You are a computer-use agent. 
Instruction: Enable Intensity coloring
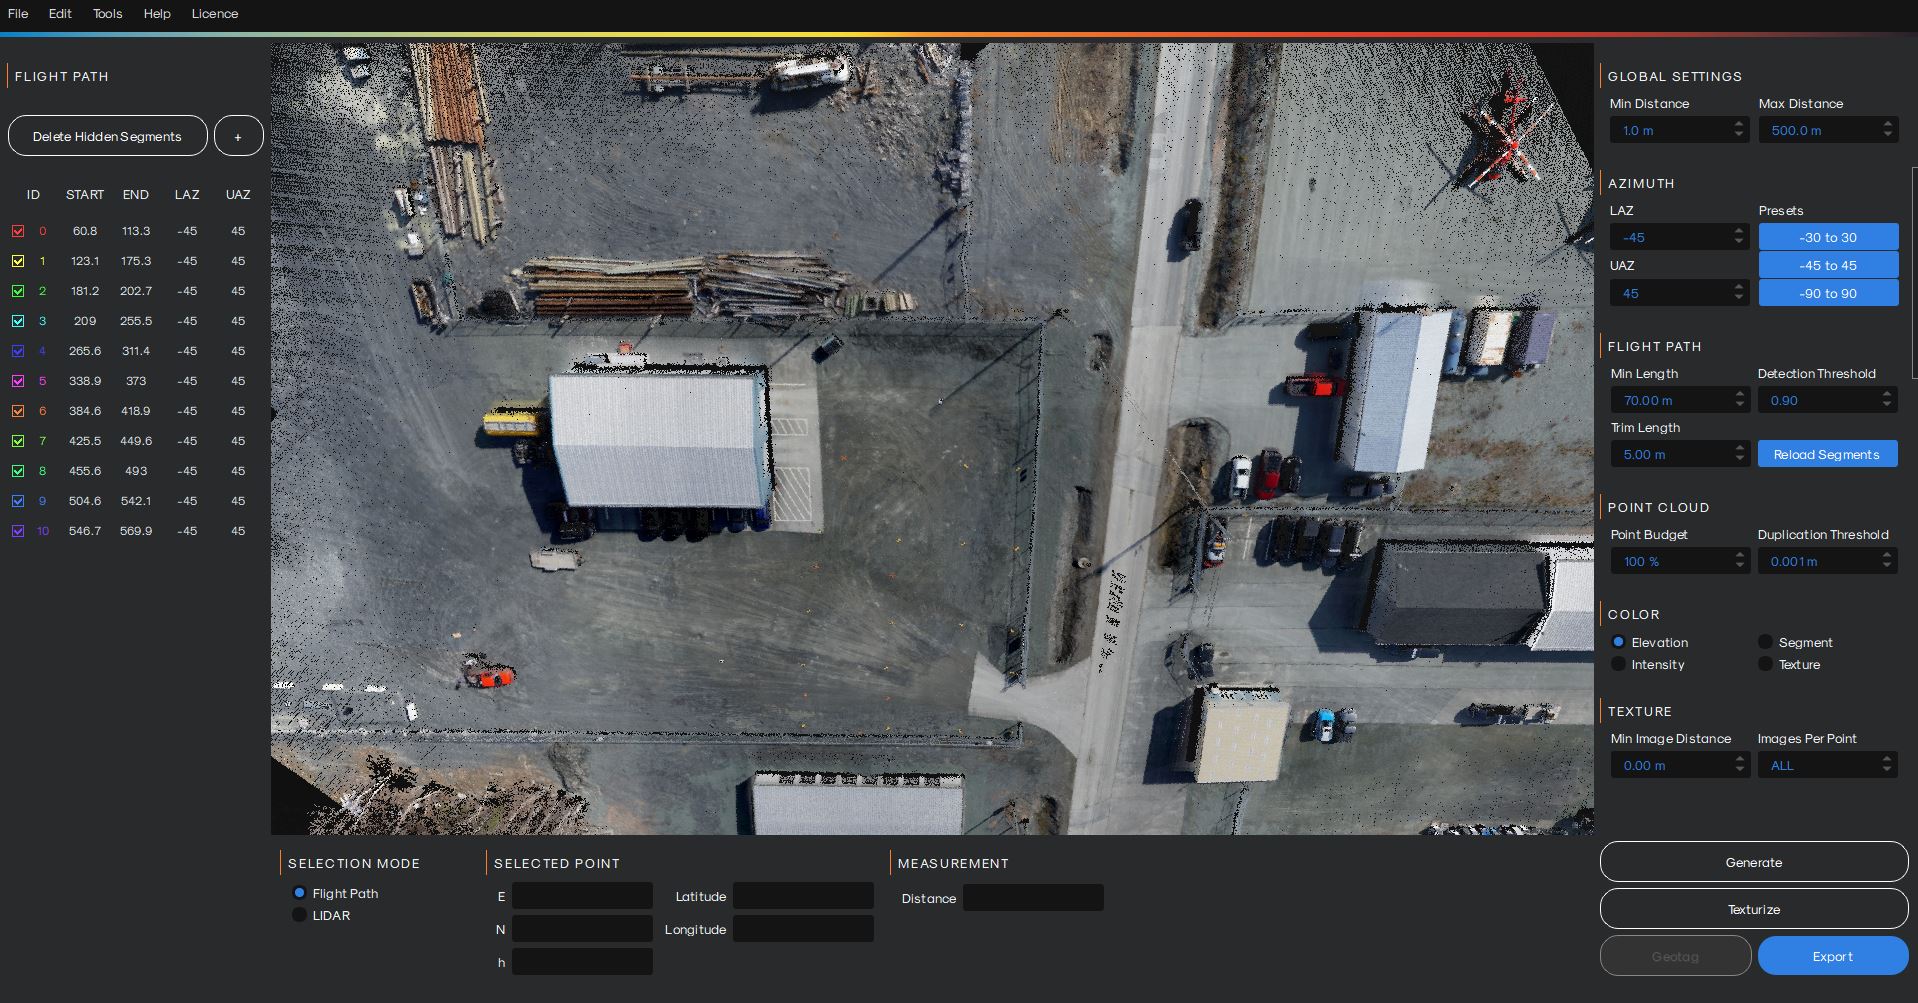pyautogui.click(x=1618, y=664)
